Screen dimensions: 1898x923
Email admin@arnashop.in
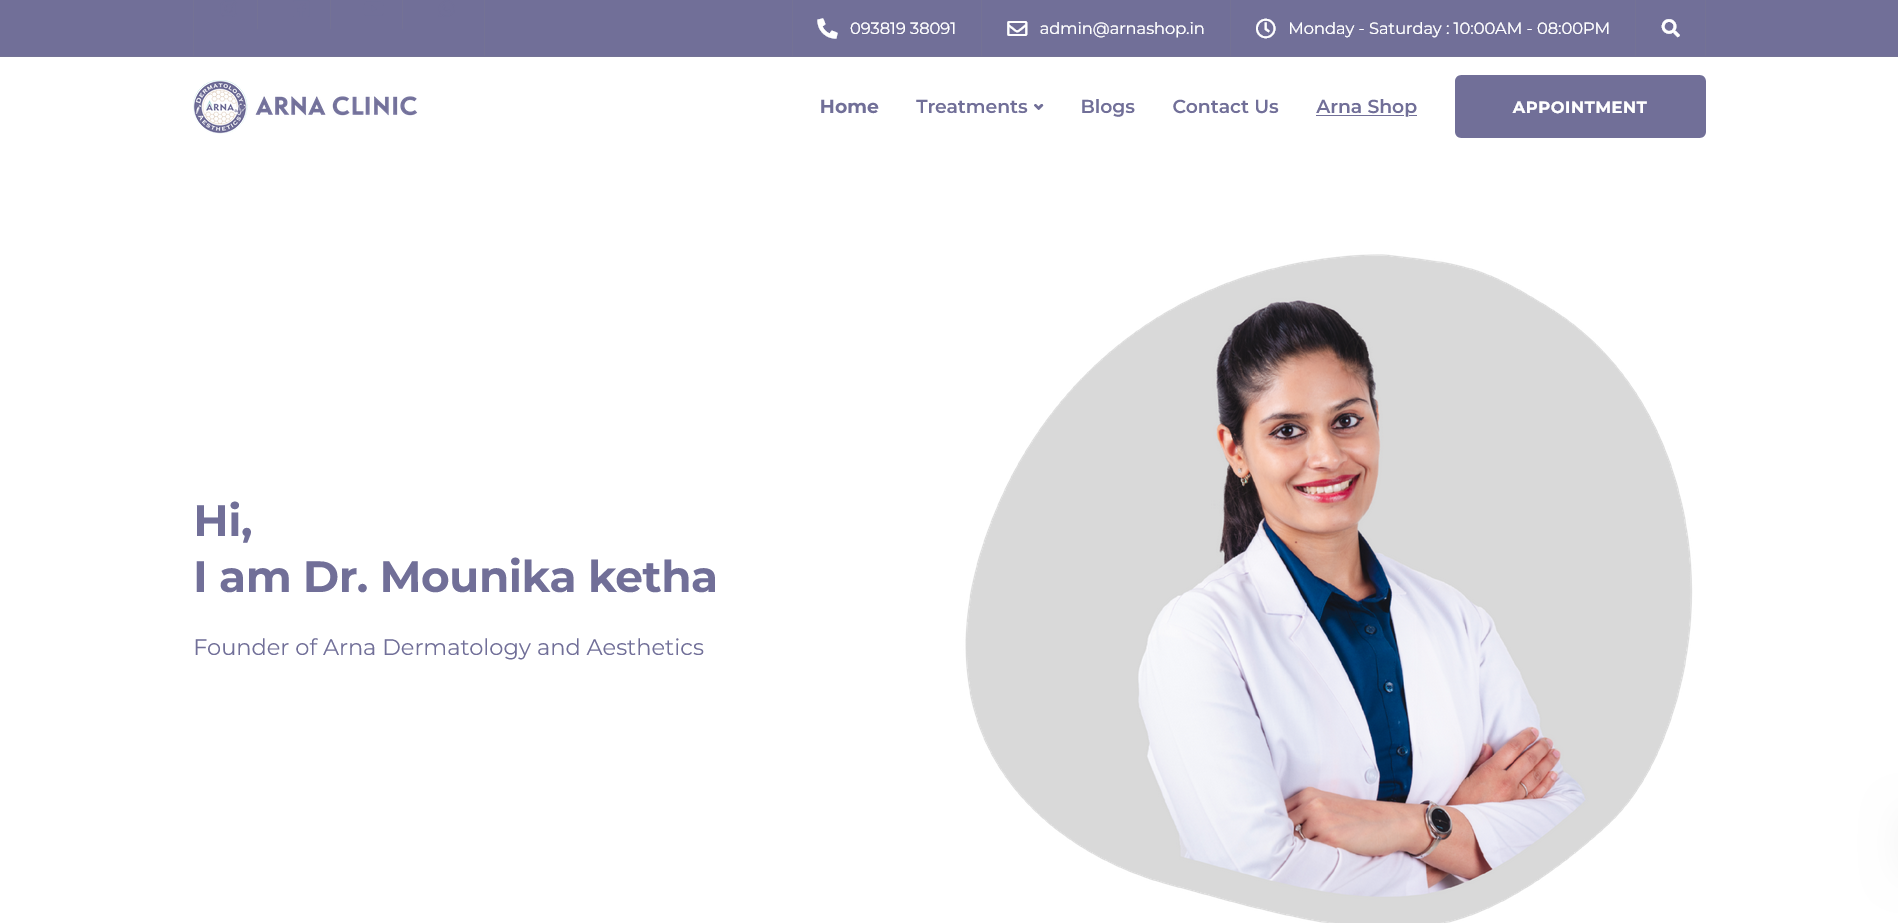click(x=1122, y=28)
